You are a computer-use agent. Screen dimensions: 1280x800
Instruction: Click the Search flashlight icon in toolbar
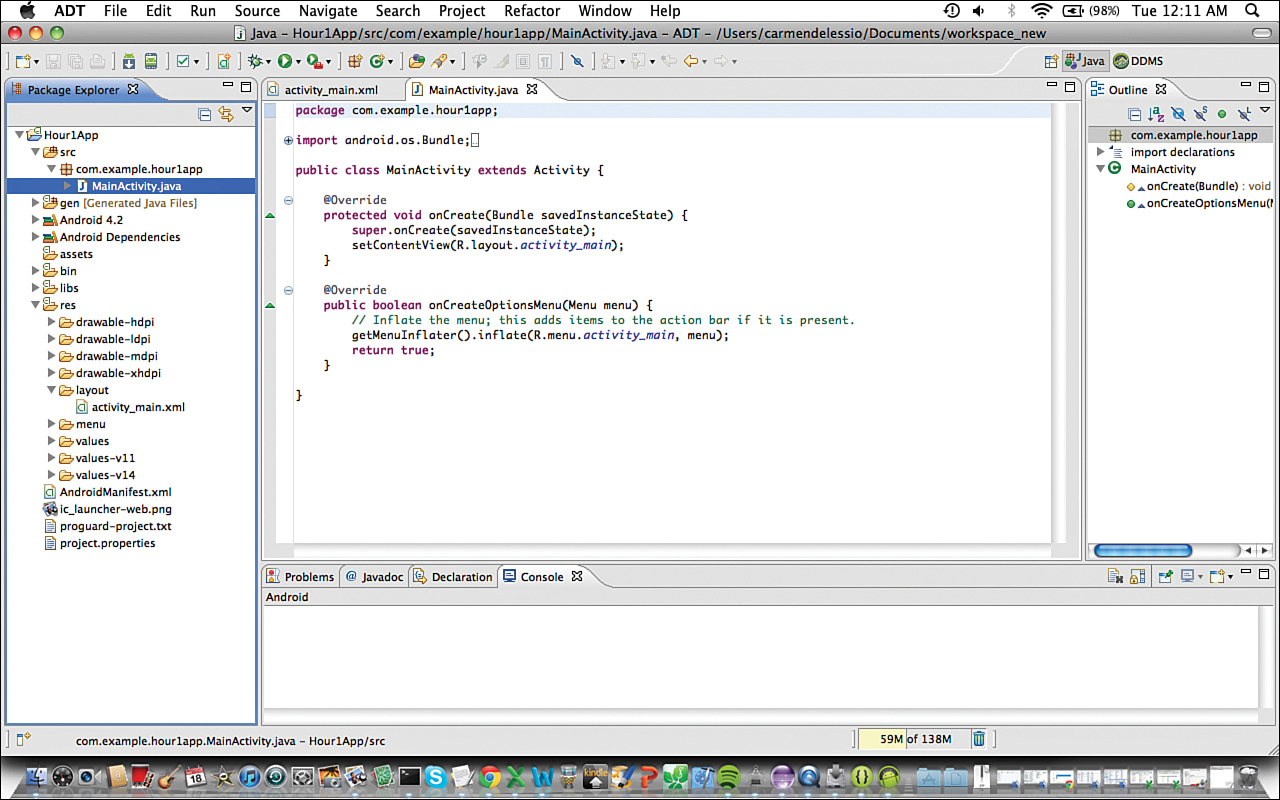(438, 61)
